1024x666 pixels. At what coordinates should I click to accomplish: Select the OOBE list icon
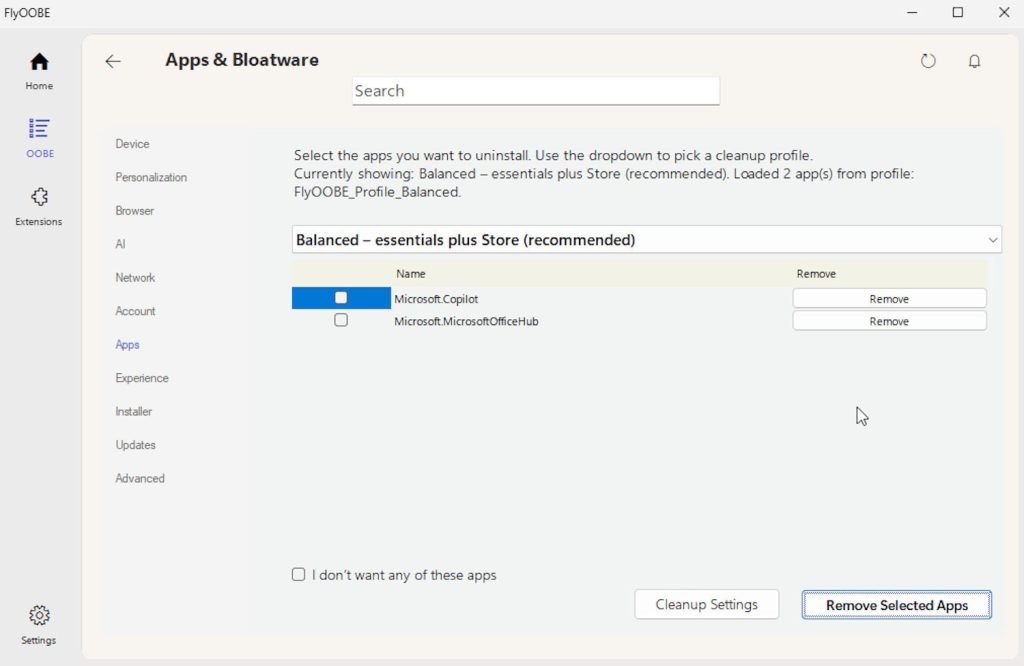(x=39, y=130)
